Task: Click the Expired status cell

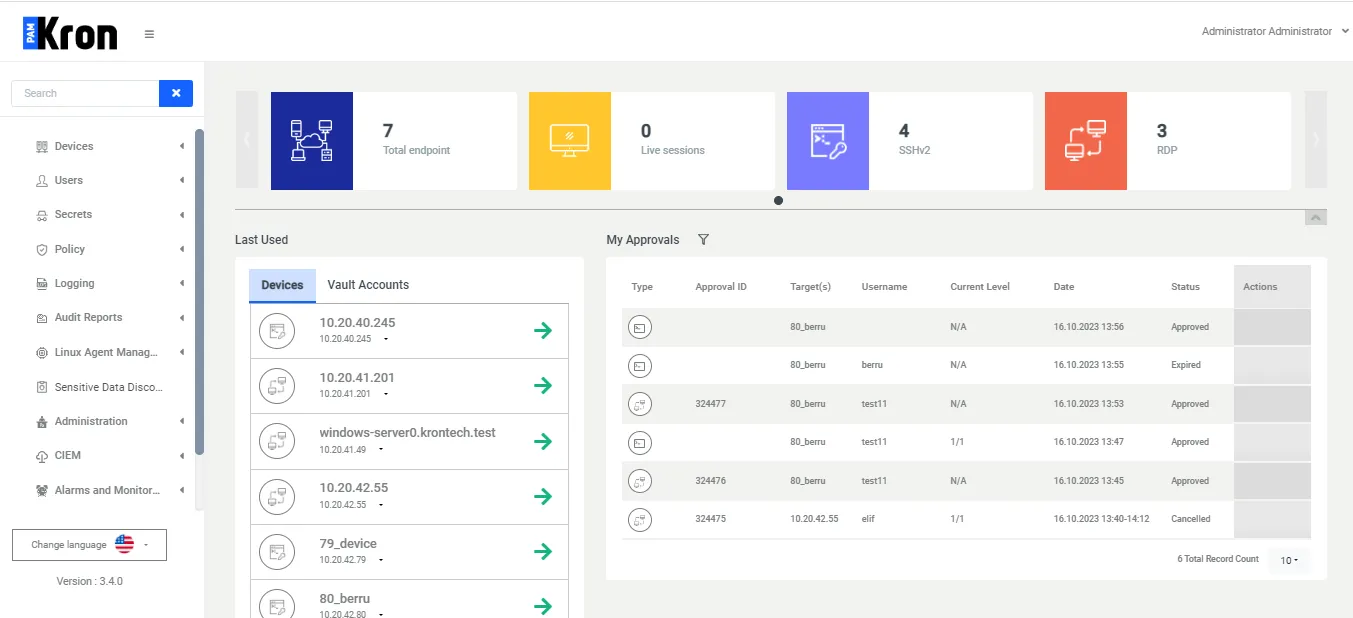Action: click(1186, 365)
